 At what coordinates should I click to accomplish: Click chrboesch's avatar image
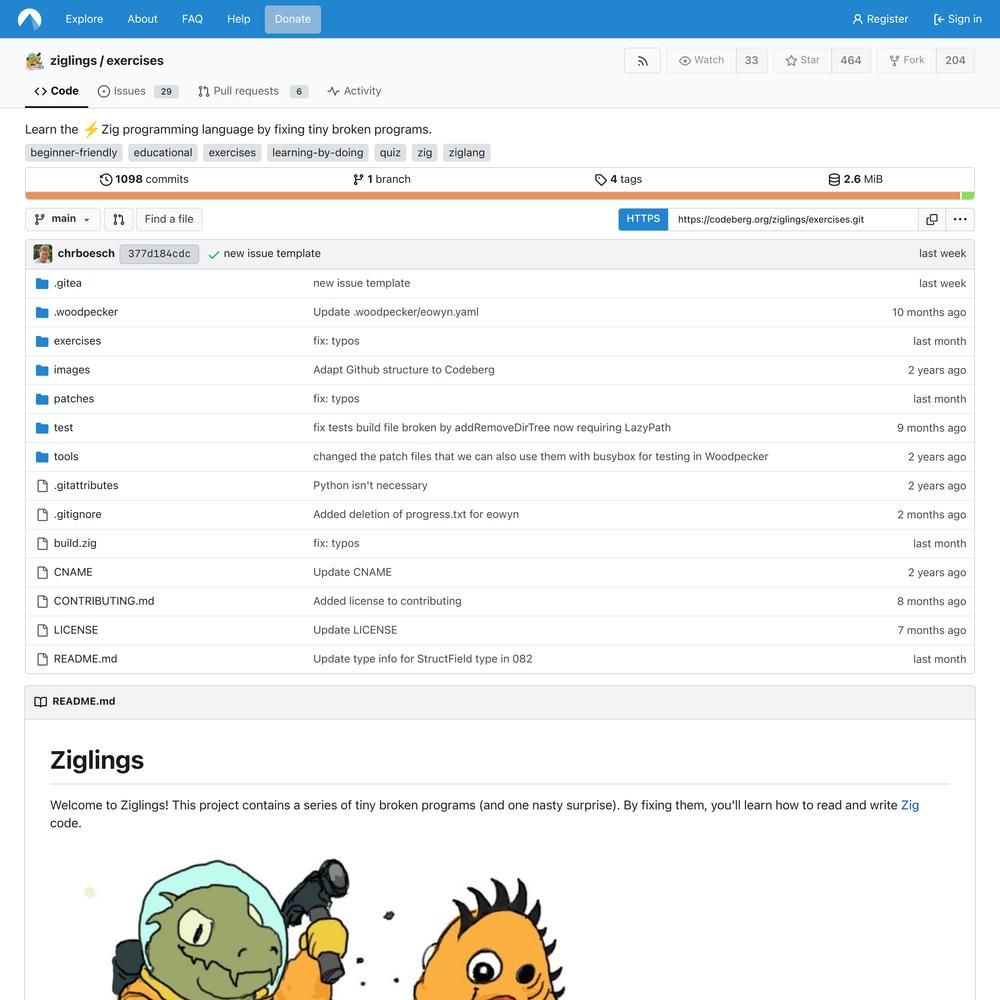[43, 253]
